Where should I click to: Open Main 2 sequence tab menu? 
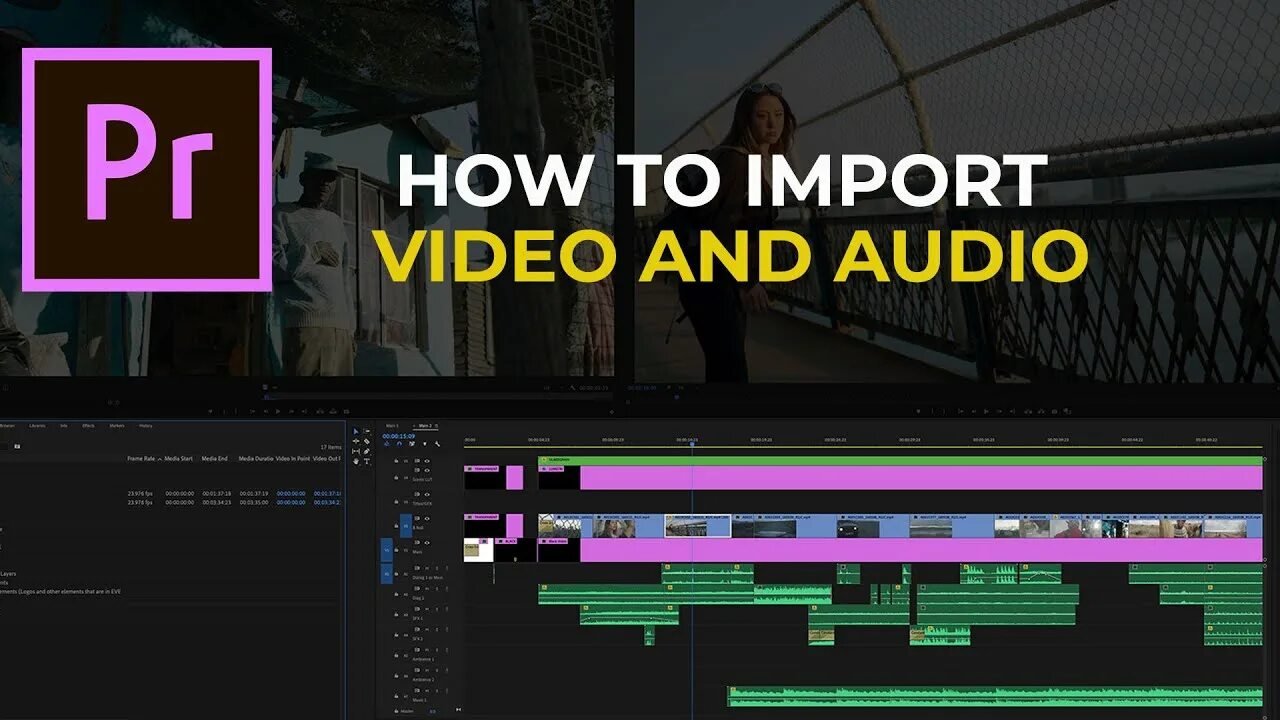tap(436, 425)
